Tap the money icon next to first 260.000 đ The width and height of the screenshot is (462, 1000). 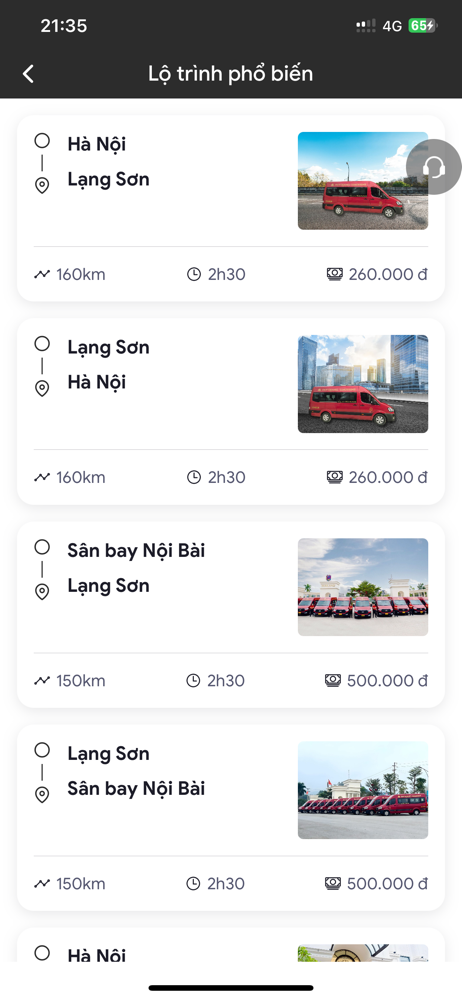[335, 274]
